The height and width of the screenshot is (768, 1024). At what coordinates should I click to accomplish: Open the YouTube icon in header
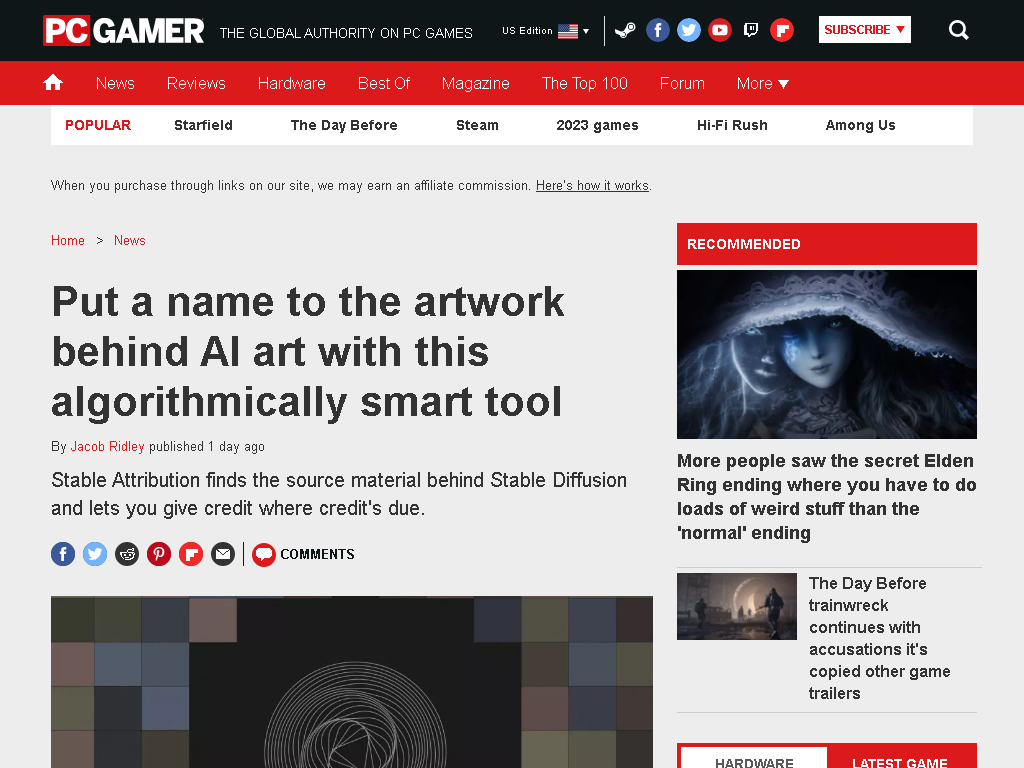(720, 30)
